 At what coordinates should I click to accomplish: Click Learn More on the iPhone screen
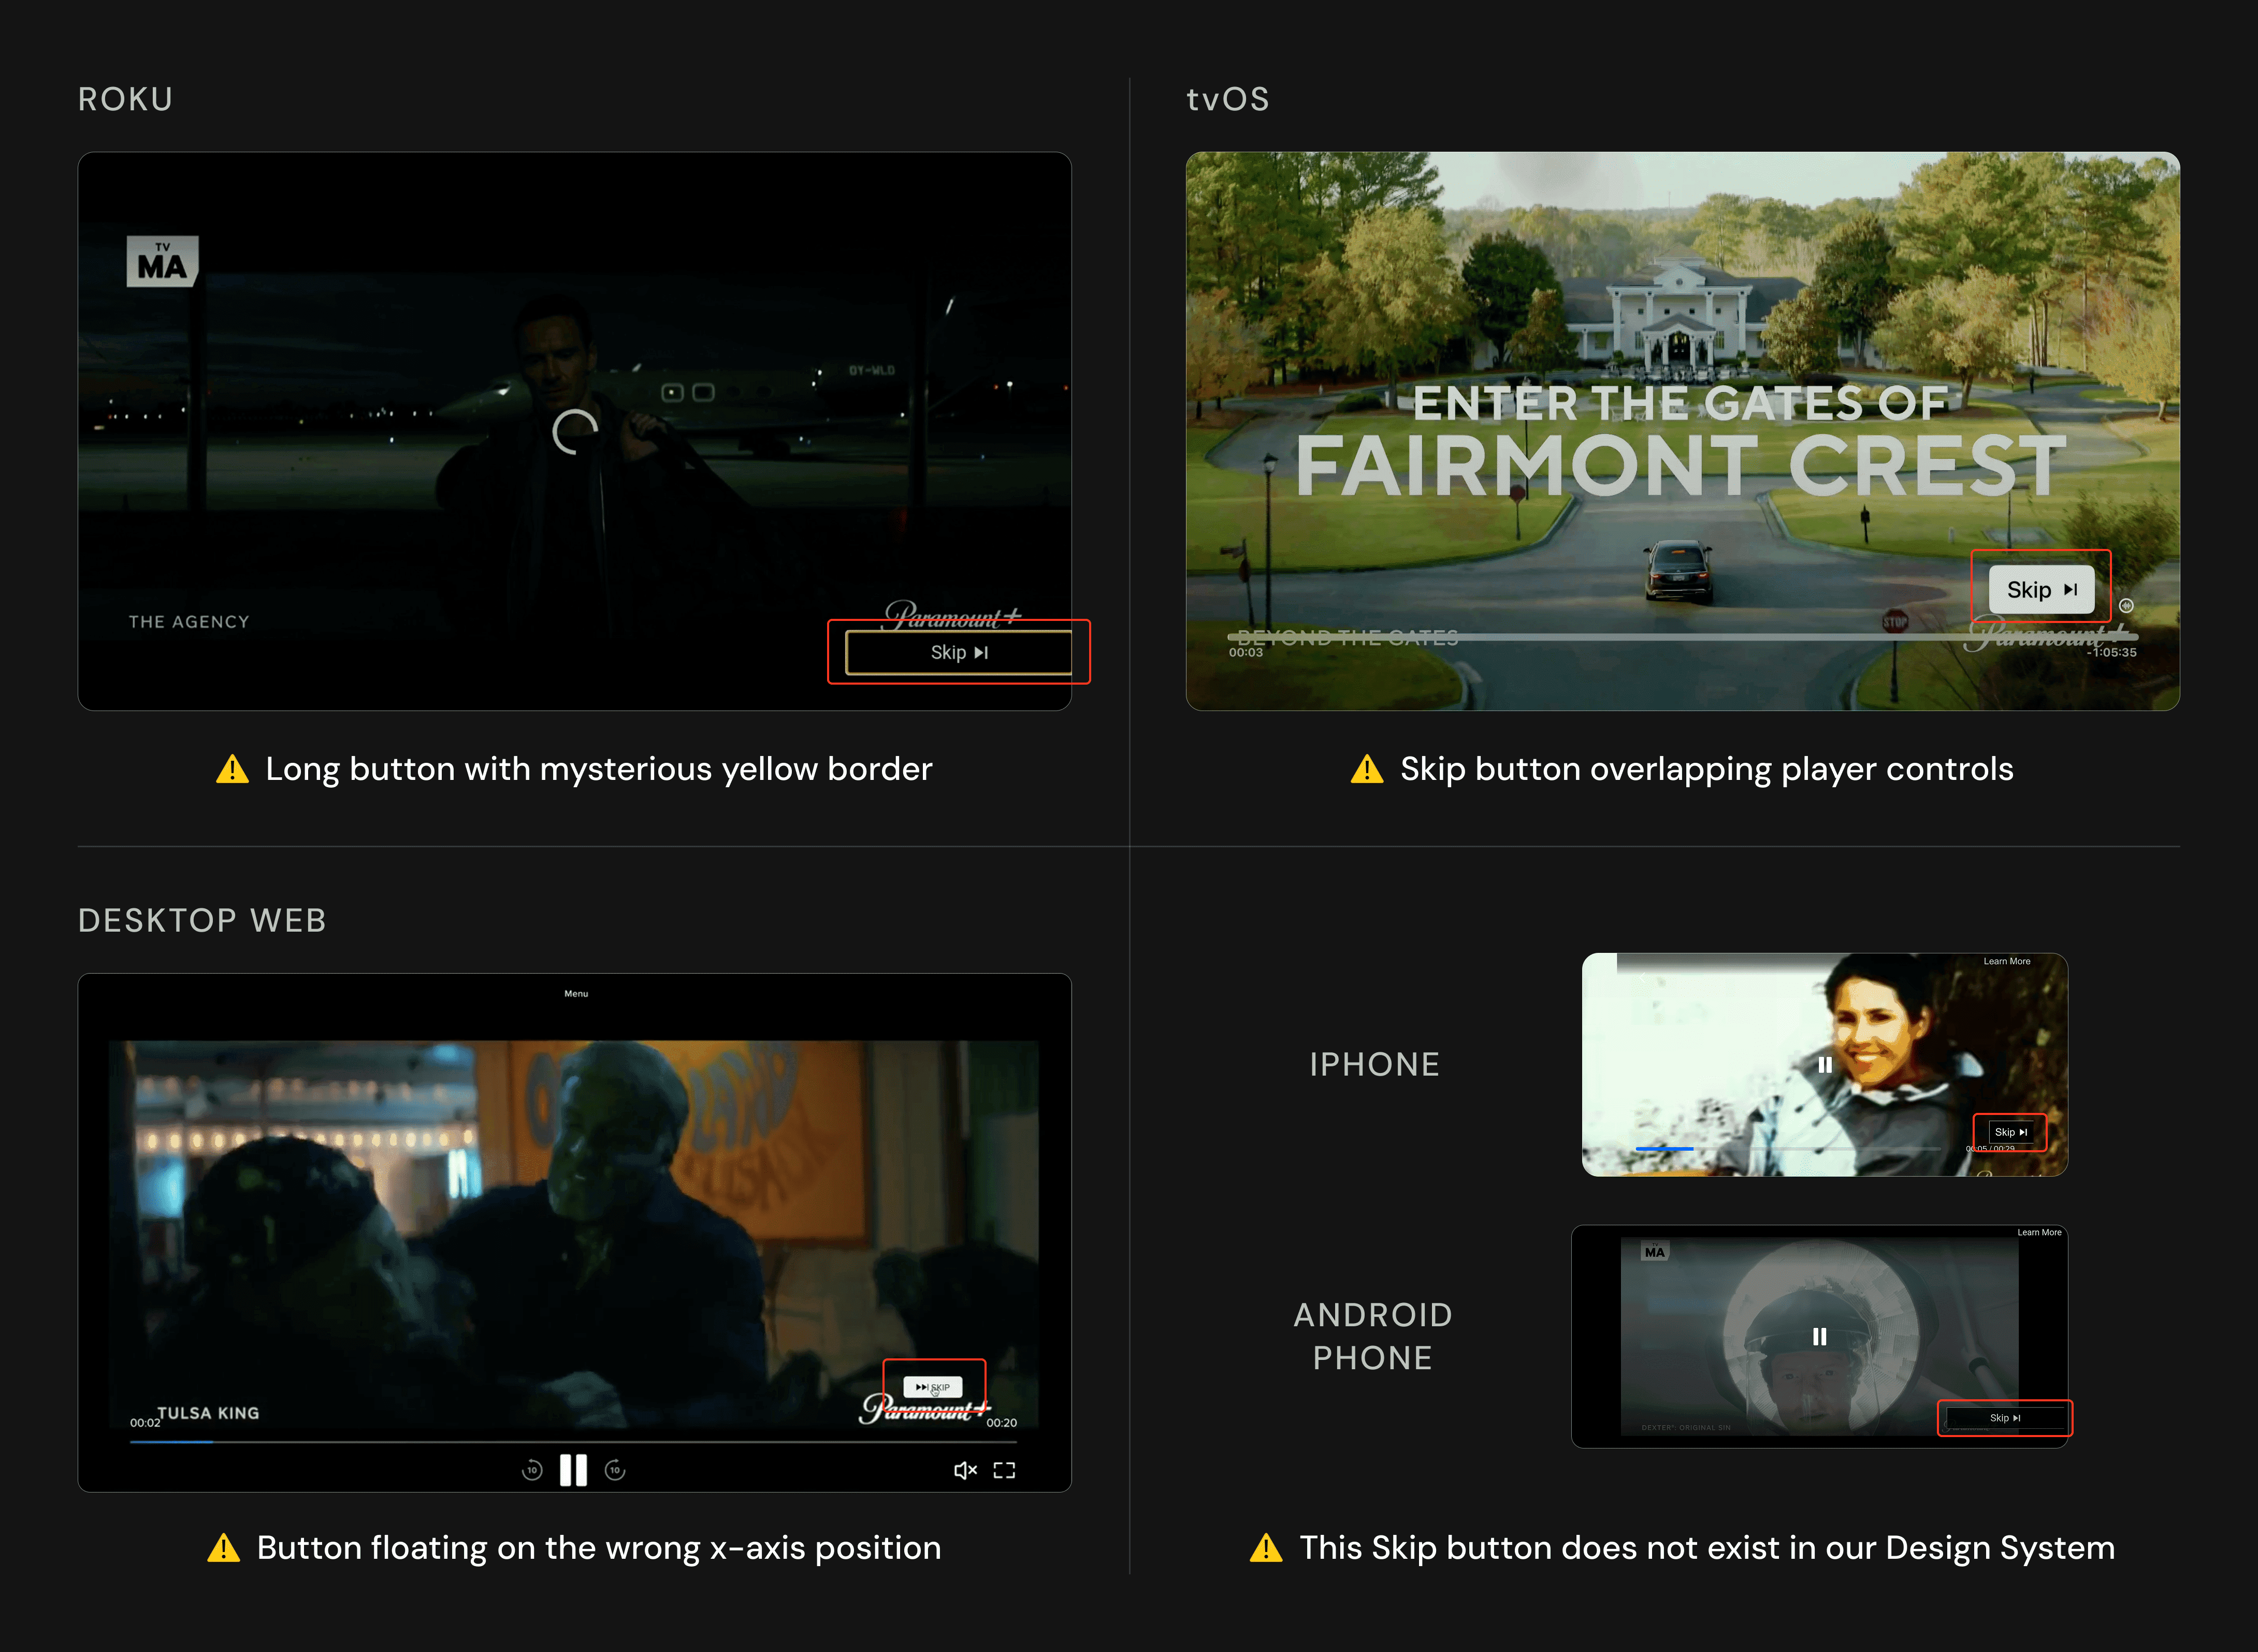point(2006,961)
